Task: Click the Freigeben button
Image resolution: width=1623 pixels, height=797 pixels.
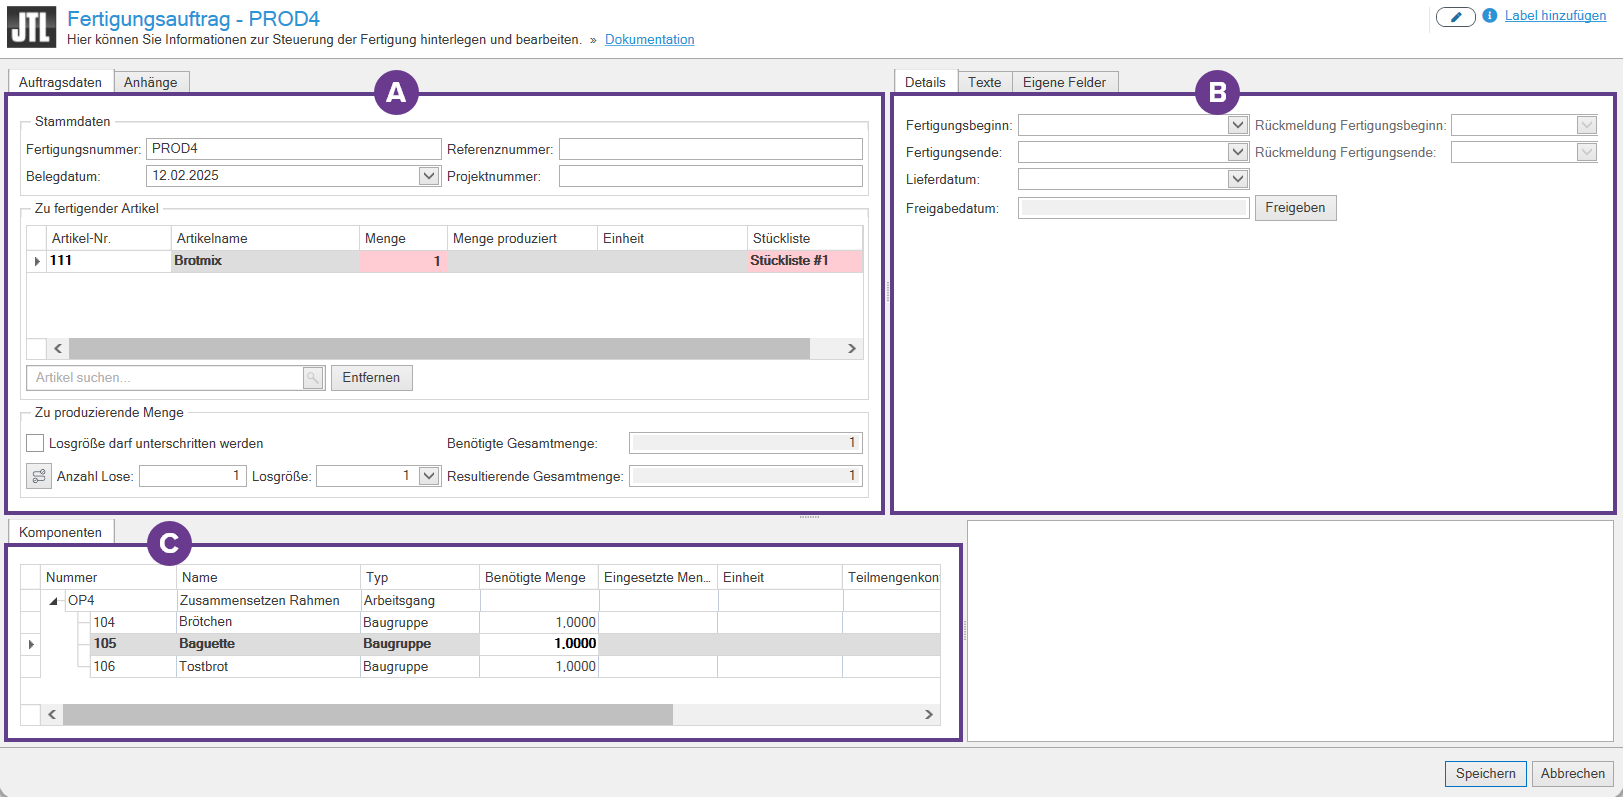Action: (1295, 208)
